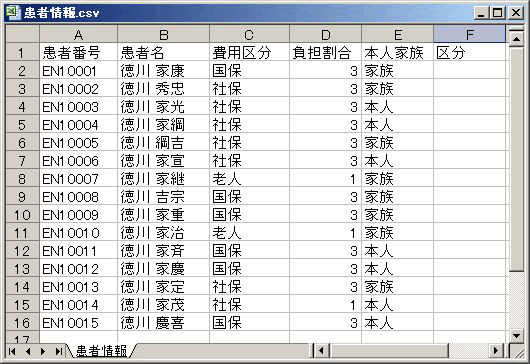Viewport: 530px width, 364px height.
Task: Select 老人 cell in row 11
Action: pyautogui.click(x=249, y=233)
